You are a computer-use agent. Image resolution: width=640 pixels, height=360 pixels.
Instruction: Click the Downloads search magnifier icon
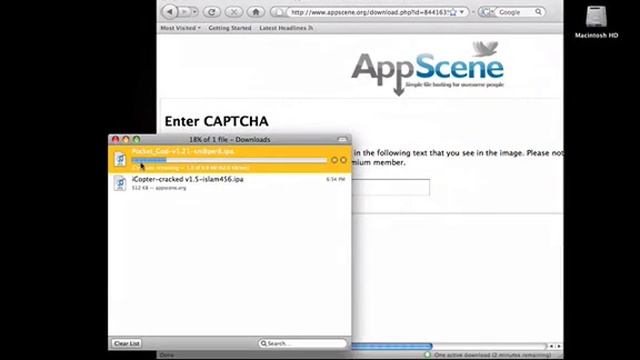[x=264, y=343]
